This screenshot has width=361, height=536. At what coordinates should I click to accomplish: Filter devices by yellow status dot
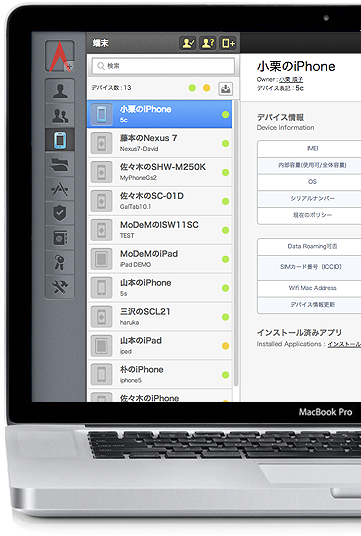(206, 88)
